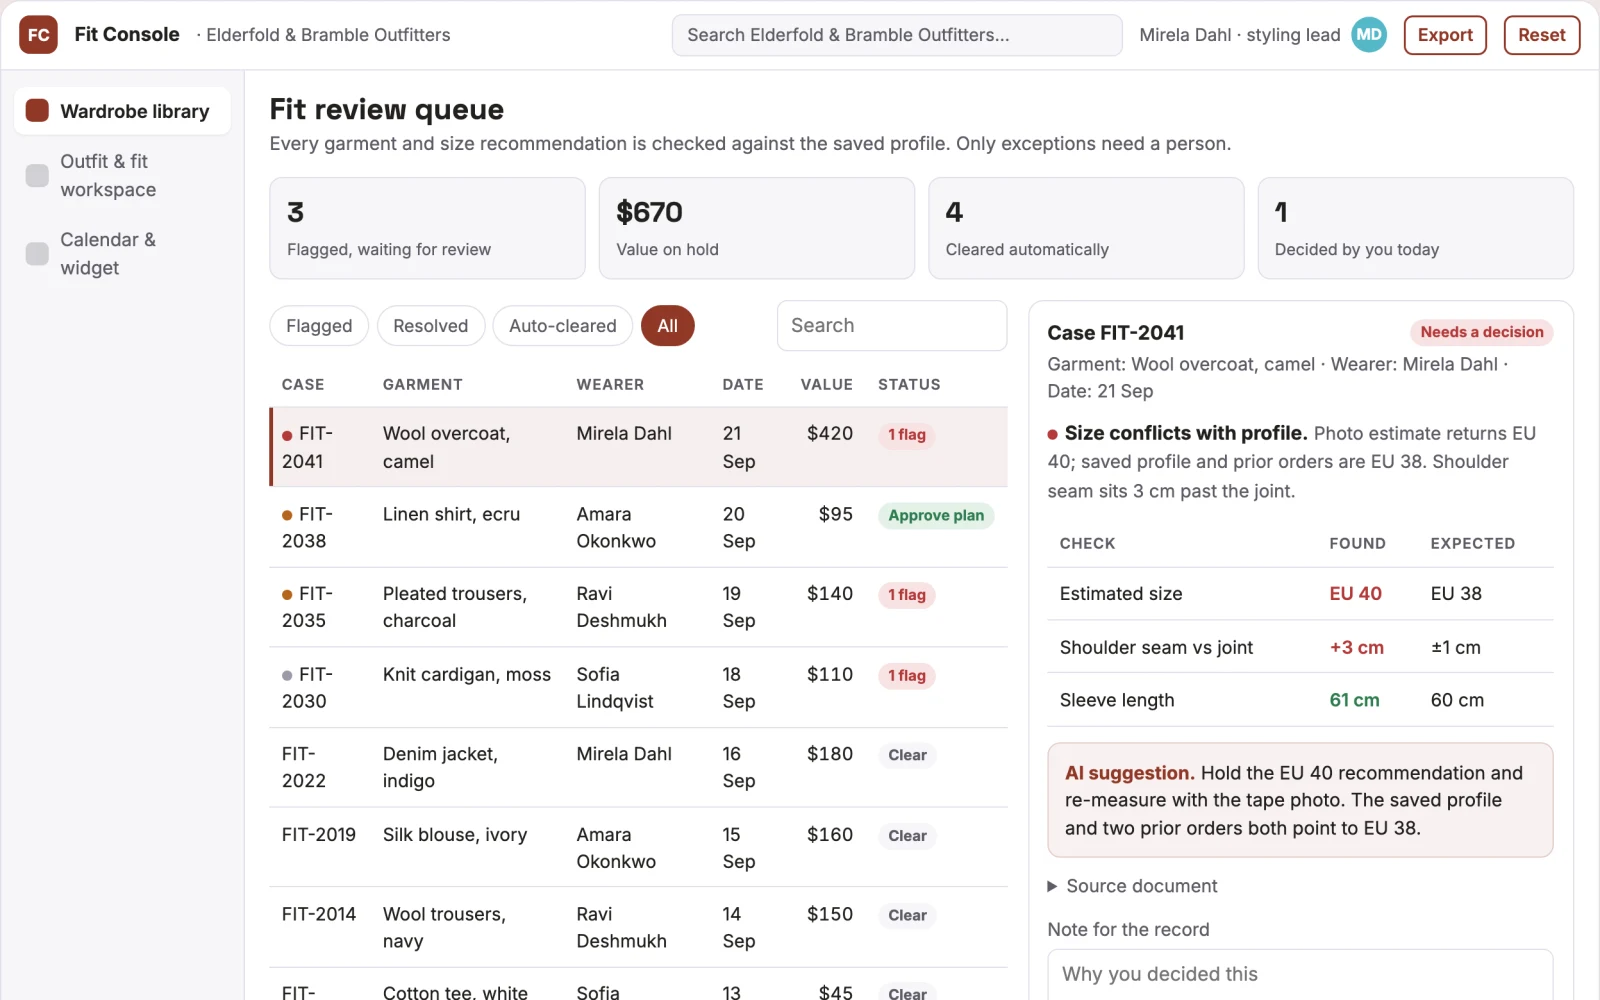1600x1000 pixels.
Task: Click the 'Value on hold' $670 card
Action: (757, 228)
